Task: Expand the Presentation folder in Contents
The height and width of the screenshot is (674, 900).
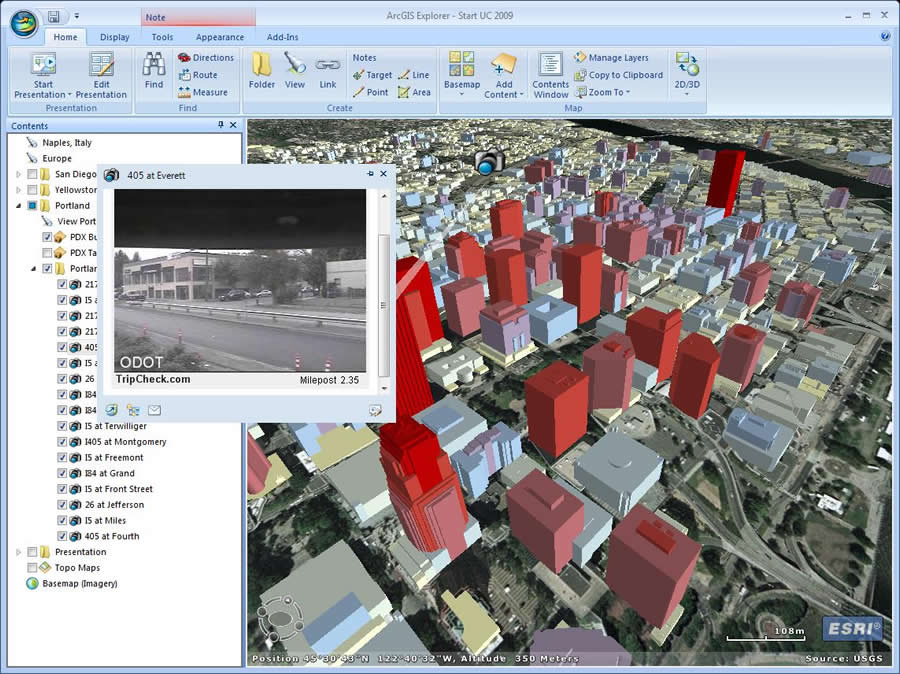Action: (18, 552)
